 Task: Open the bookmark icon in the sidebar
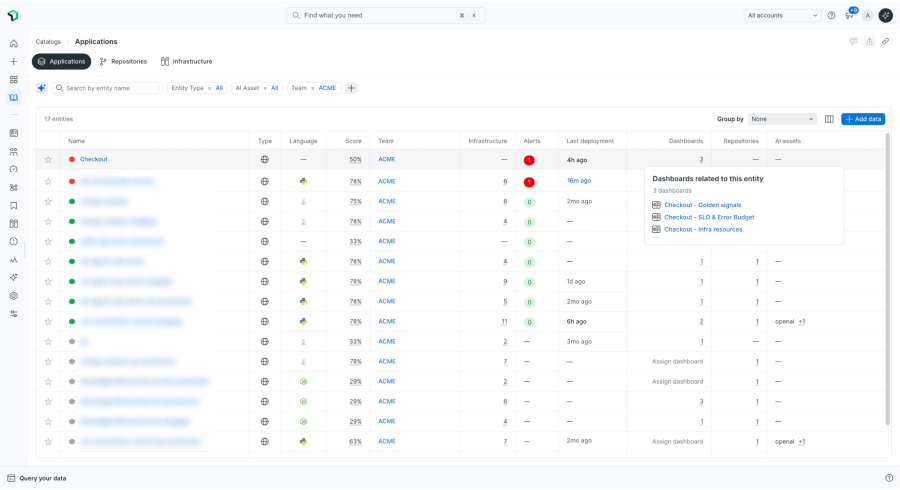tap(14, 205)
